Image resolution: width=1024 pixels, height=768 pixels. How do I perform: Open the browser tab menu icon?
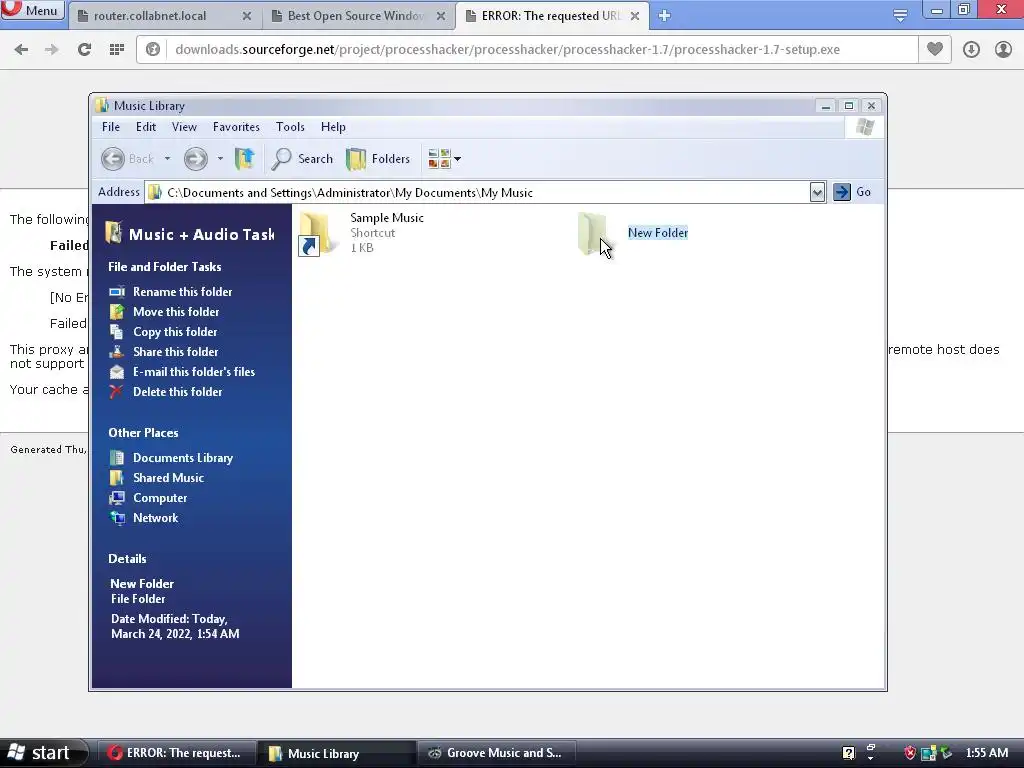click(x=901, y=16)
